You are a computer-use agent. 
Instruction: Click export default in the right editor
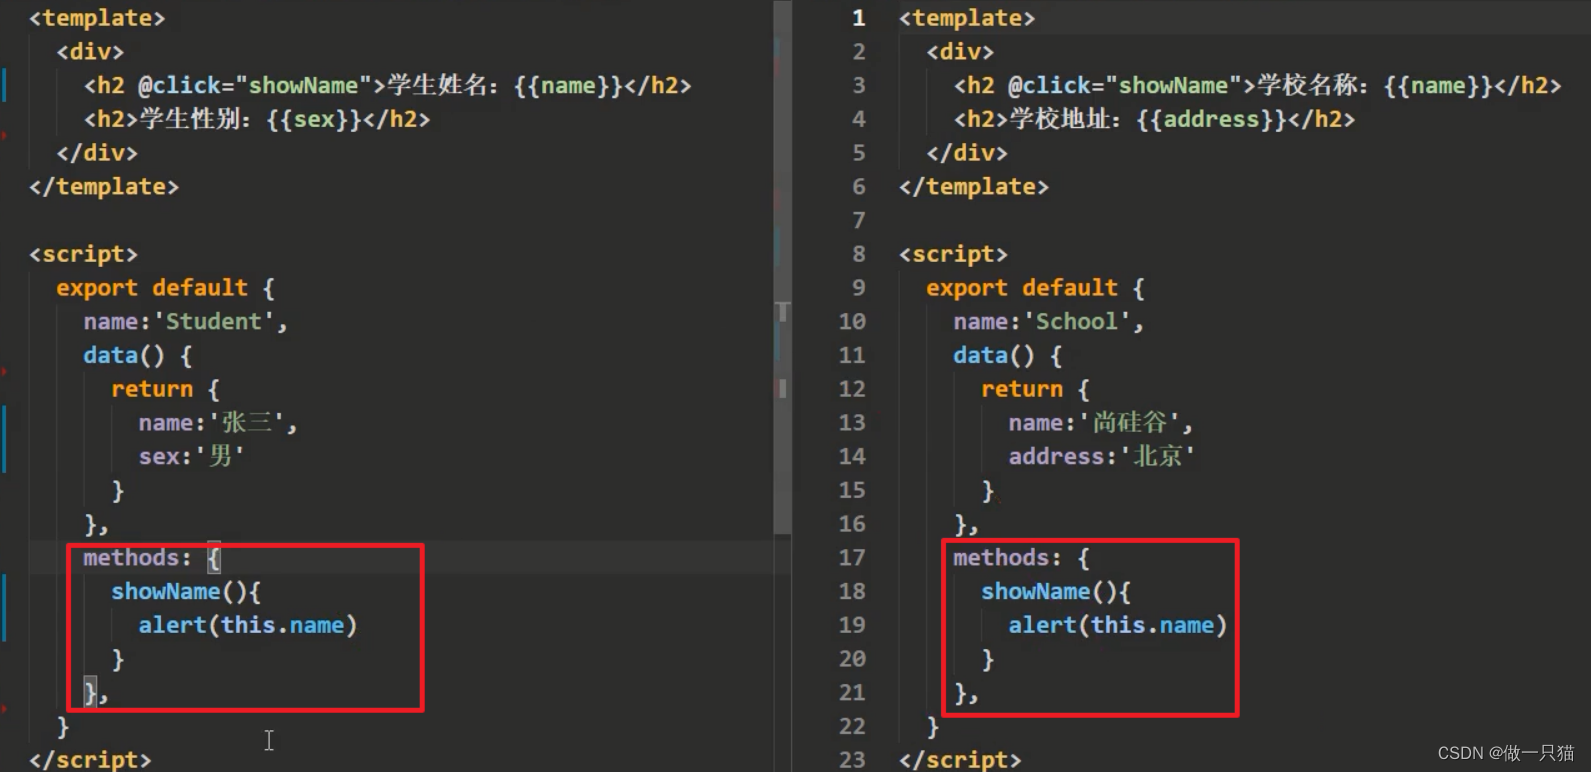click(1022, 288)
